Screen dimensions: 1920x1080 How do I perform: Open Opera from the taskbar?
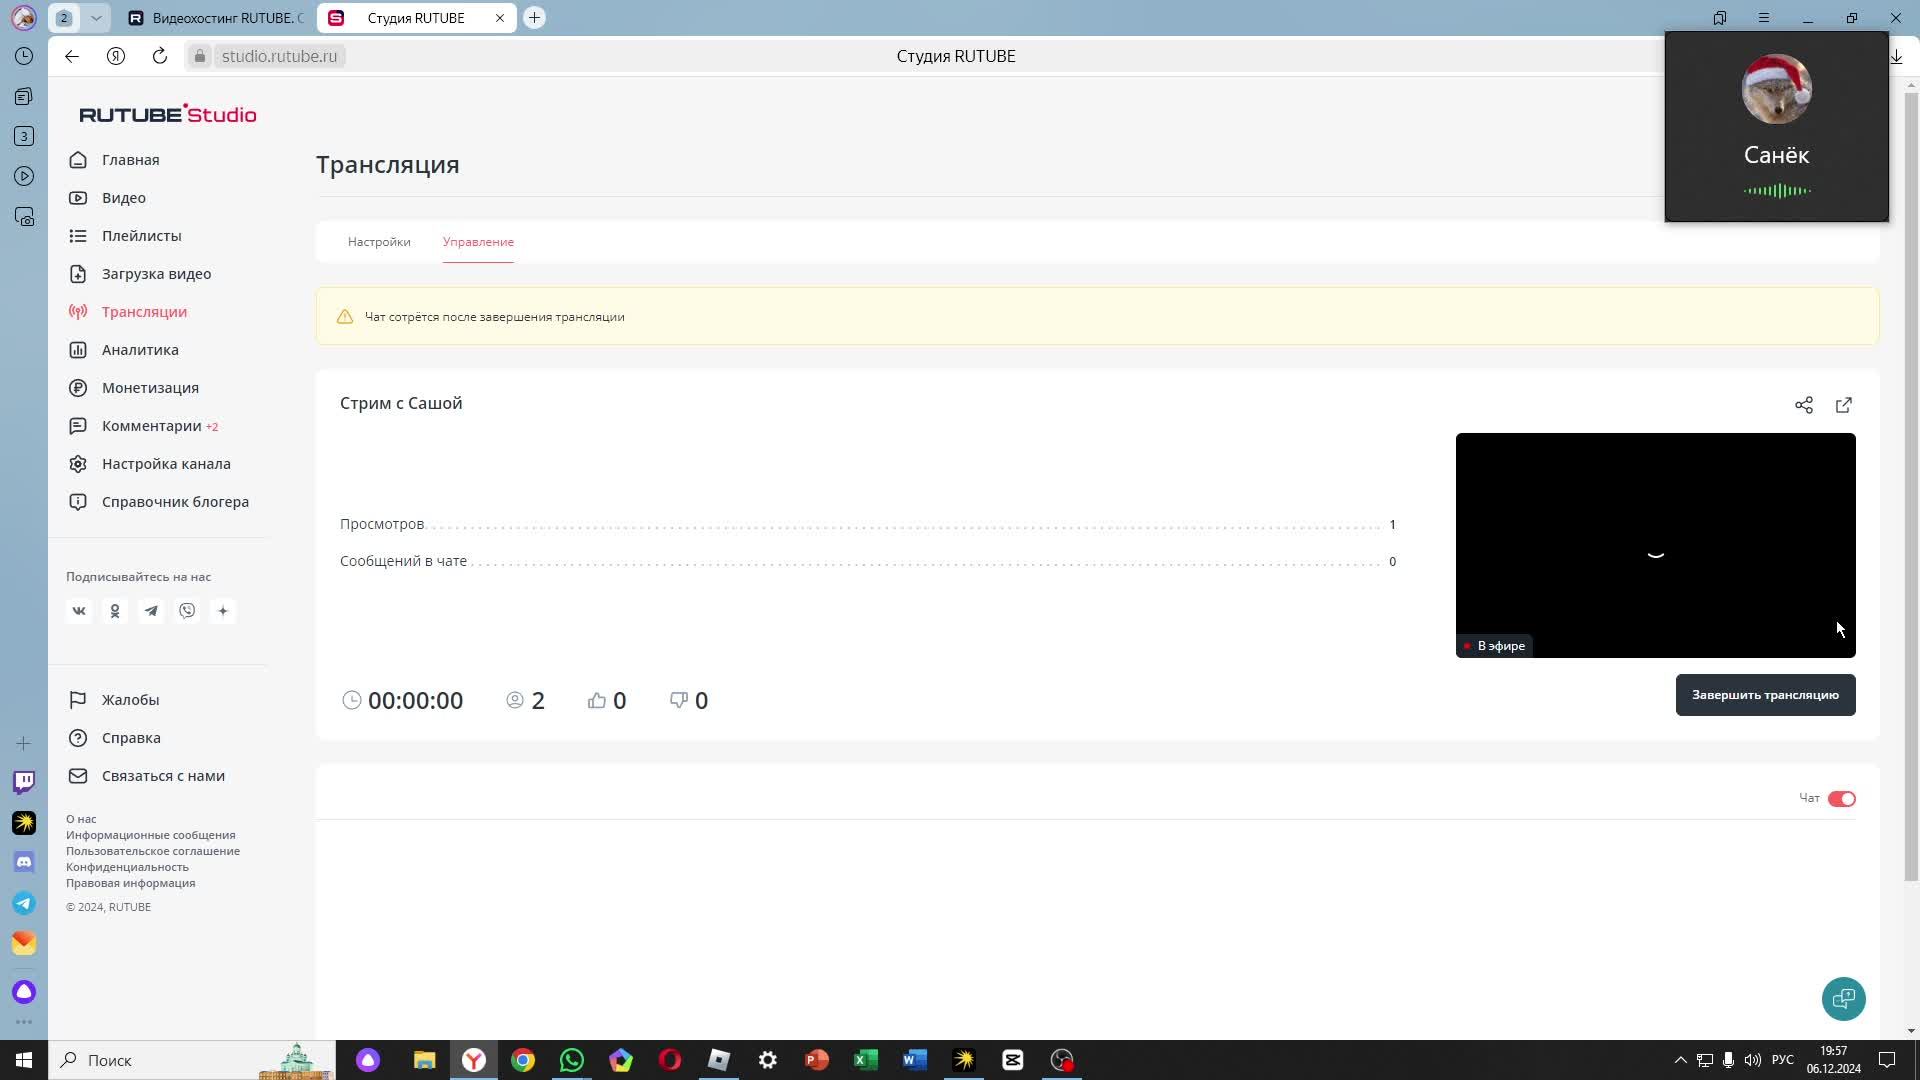coord(670,1060)
